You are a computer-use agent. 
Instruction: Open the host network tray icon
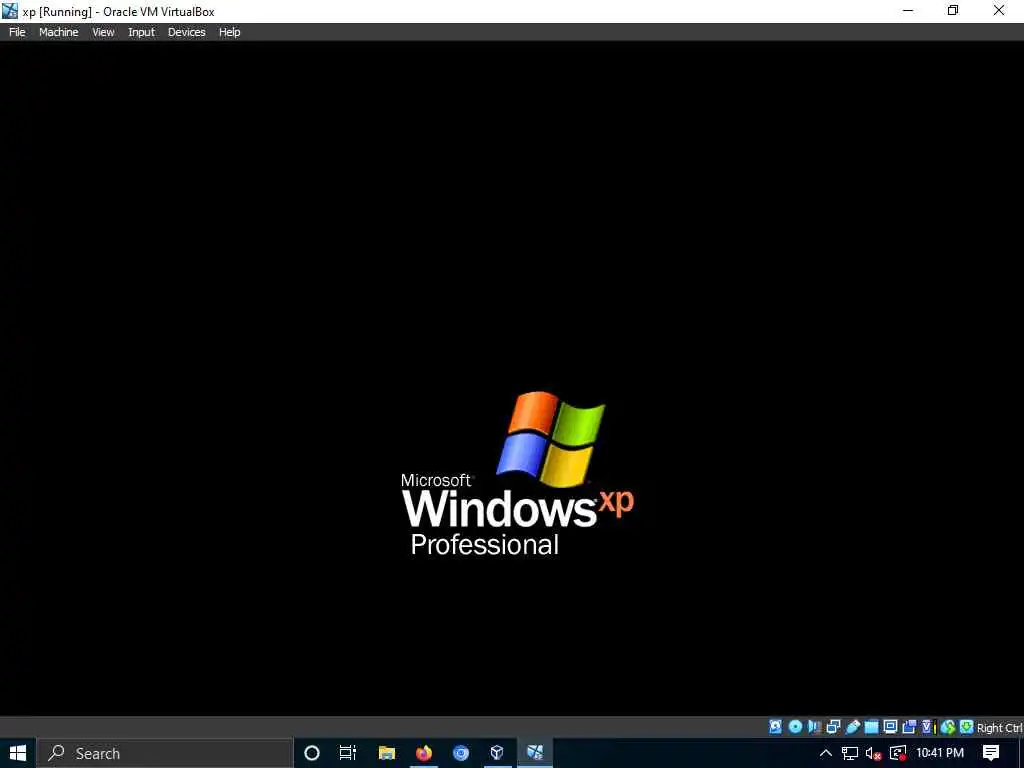pyautogui.click(x=850, y=753)
